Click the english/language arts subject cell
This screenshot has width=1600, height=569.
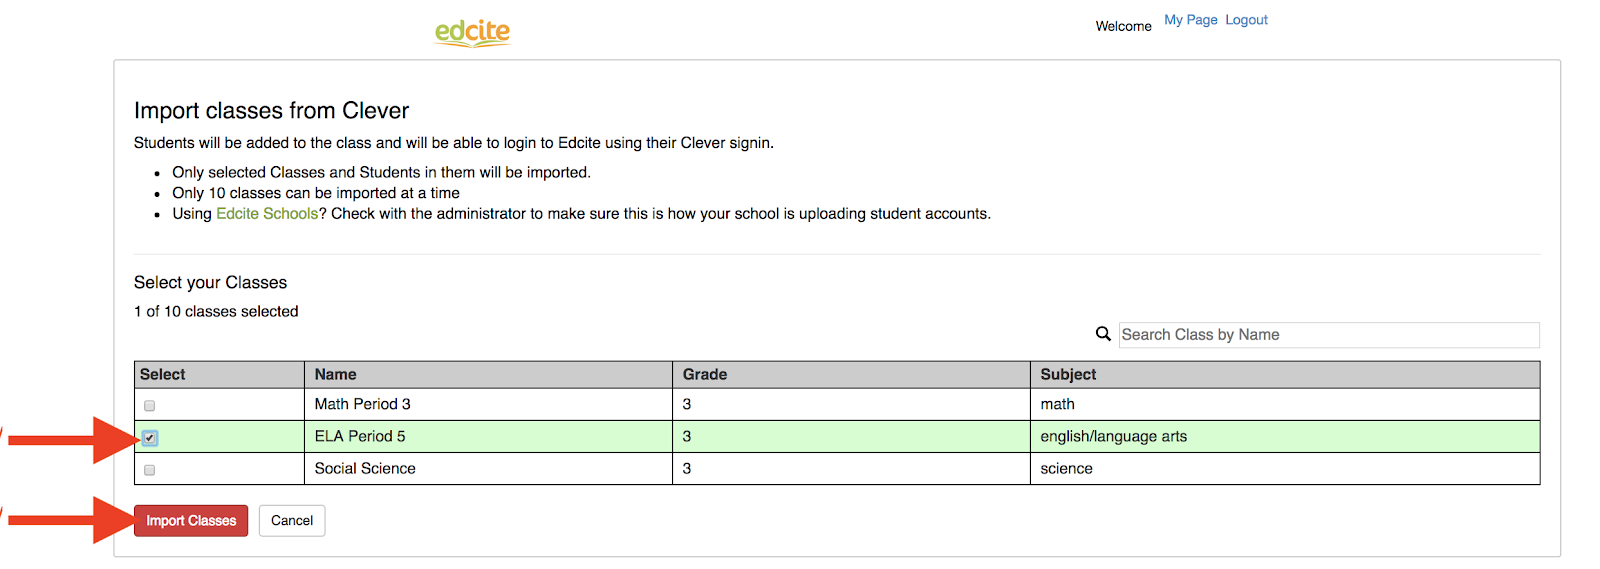1113,436
